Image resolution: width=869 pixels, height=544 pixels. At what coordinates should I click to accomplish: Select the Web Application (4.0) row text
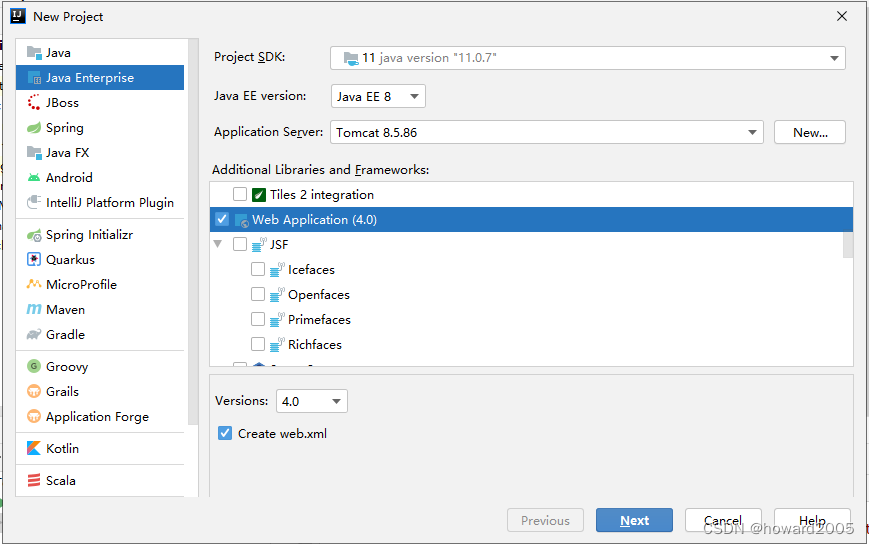(x=314, y=219)
